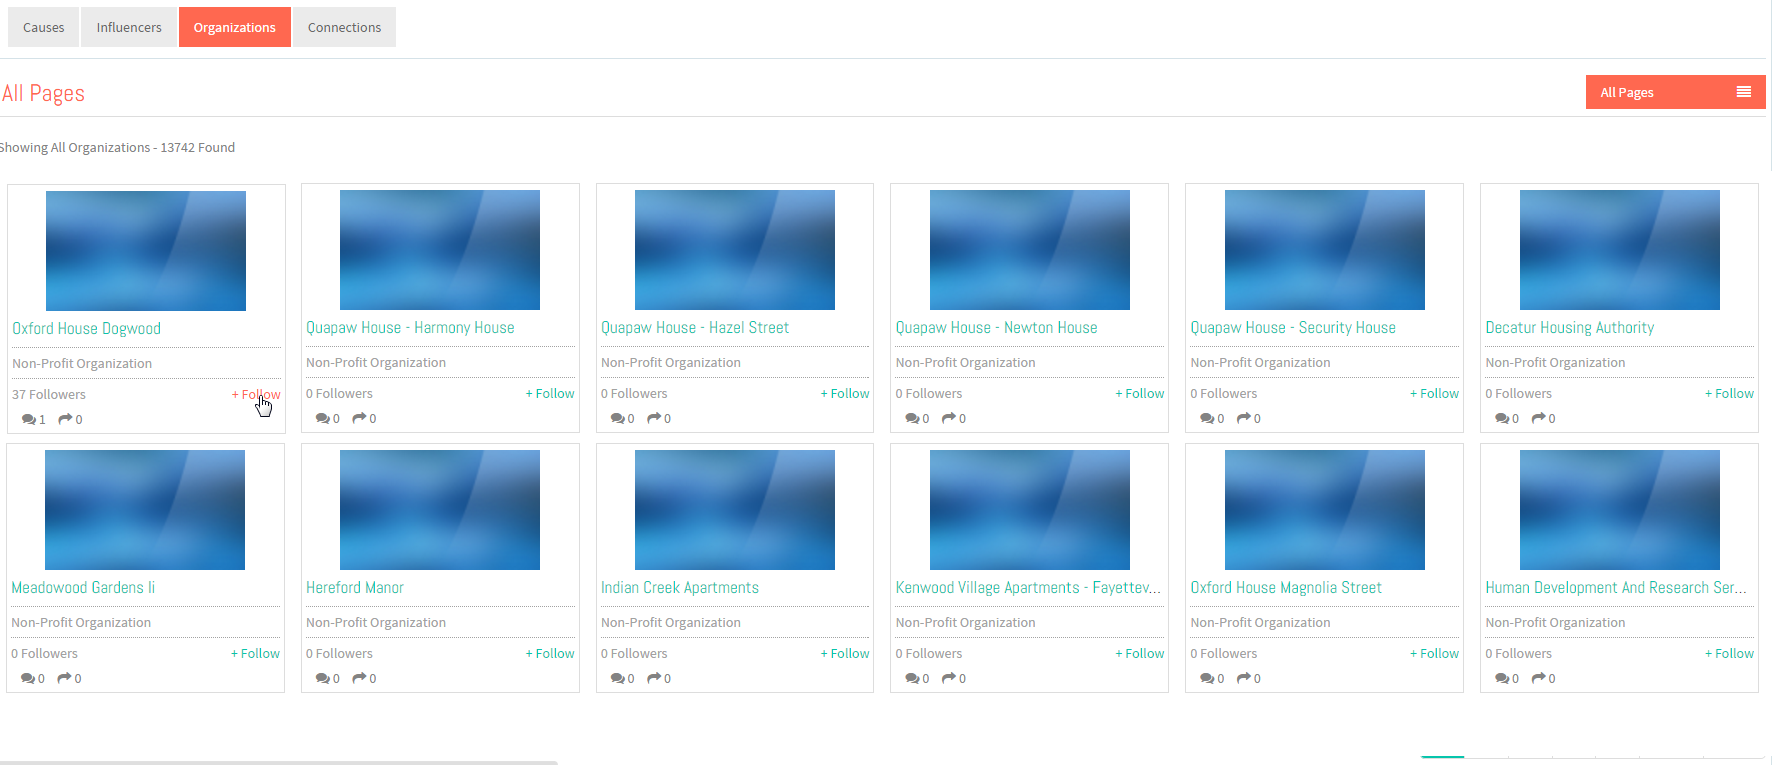Open Oxford House Magnolia Street title link
Viewport: 1778px width, 765px height.
click(x=1286, y=587)
